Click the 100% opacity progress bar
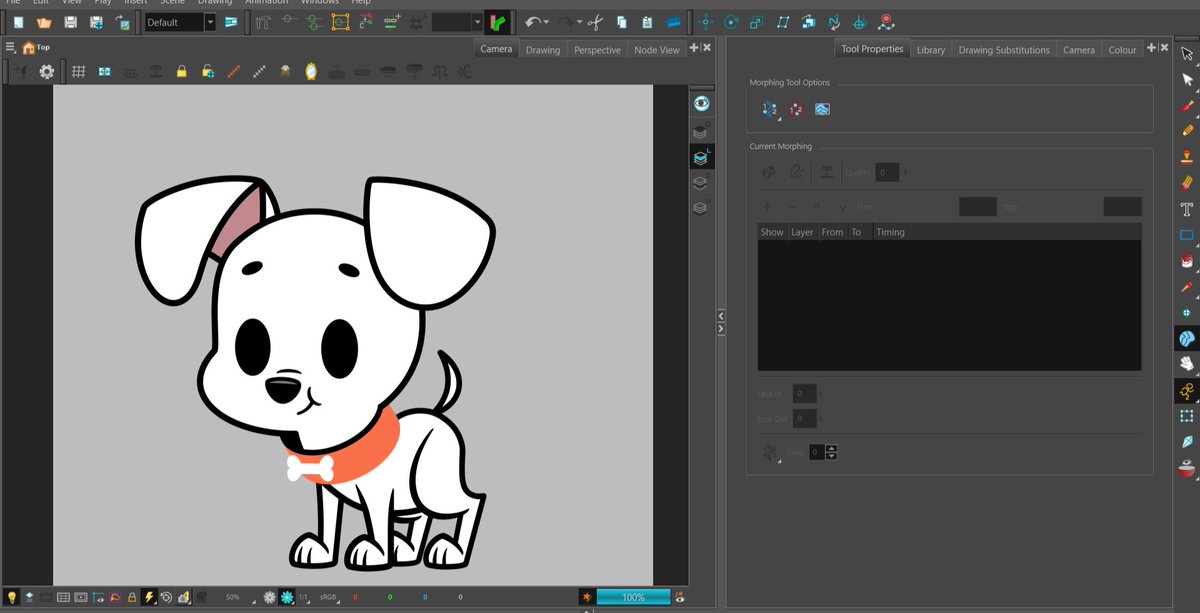The height and width of the screenshot is (613, 1200). (x=633, y=597)
